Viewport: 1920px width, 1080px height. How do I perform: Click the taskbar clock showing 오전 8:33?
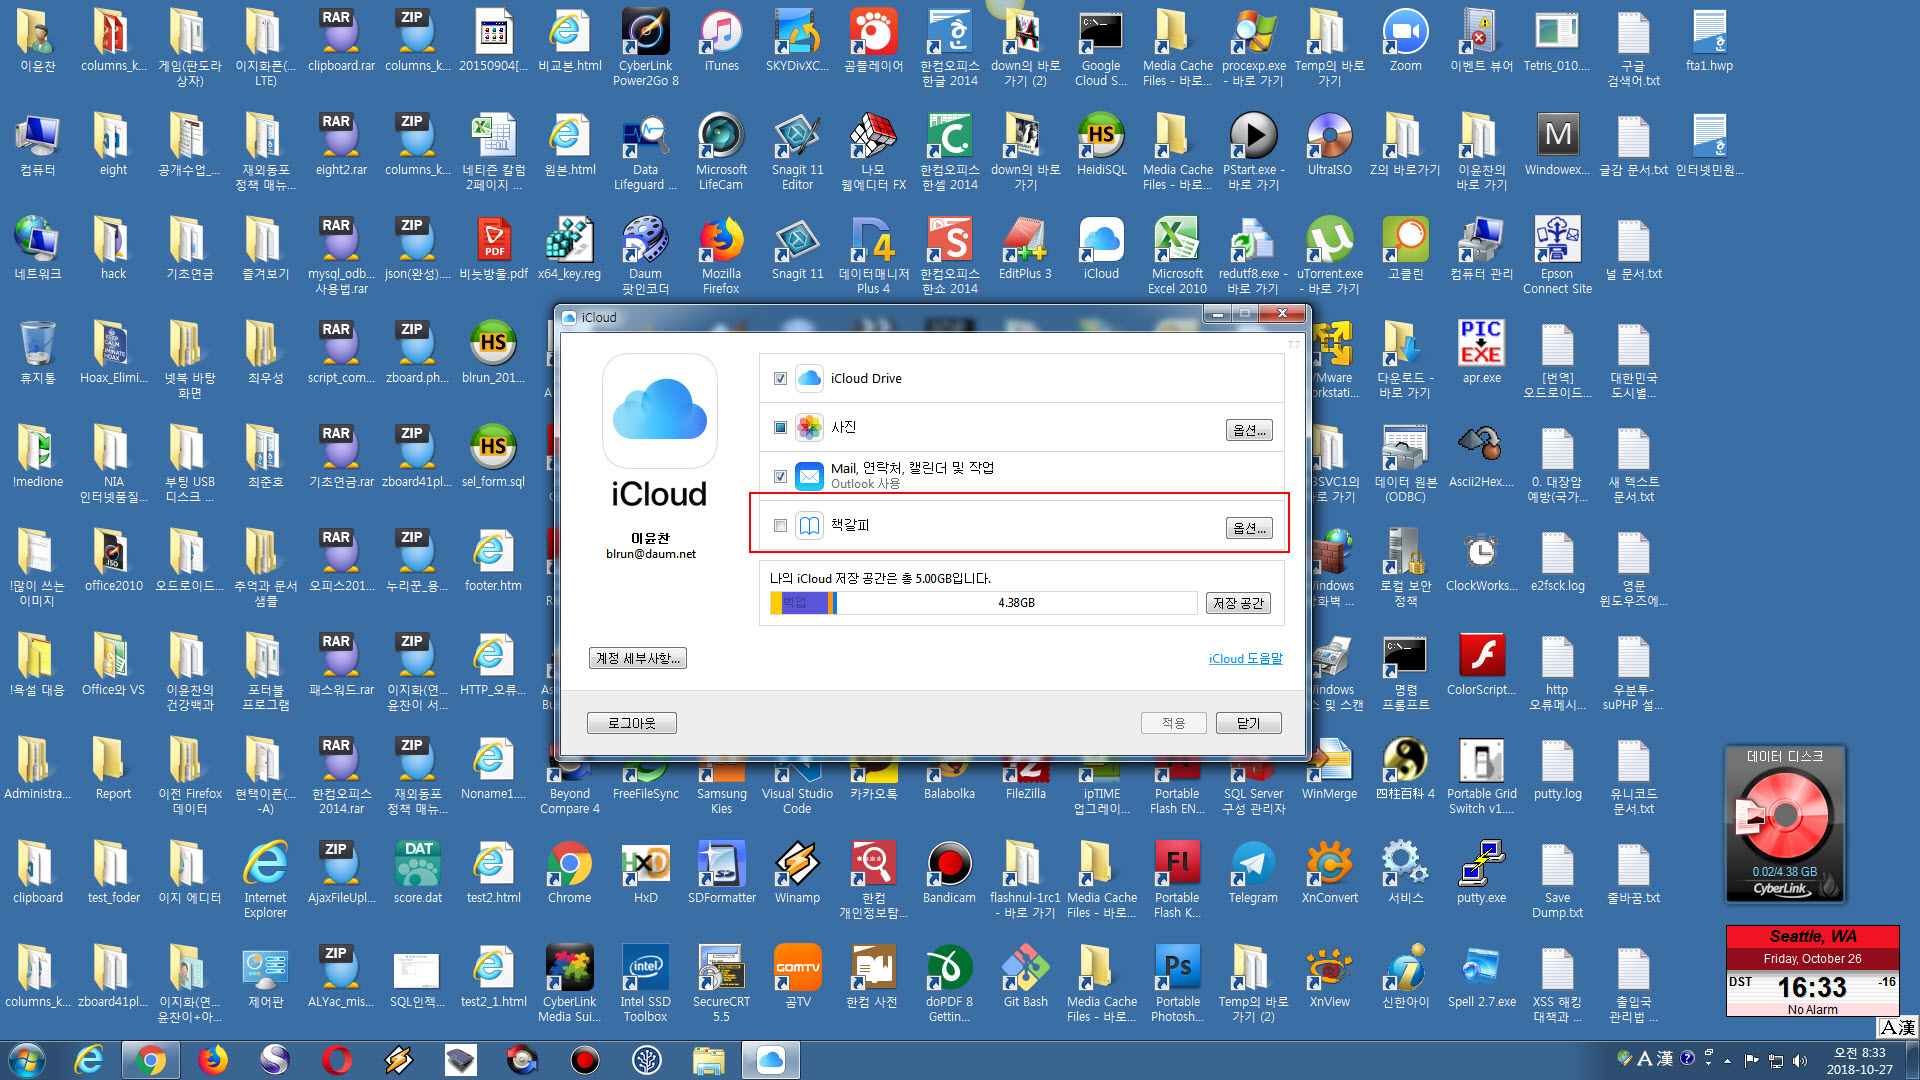[1859, 1060]
